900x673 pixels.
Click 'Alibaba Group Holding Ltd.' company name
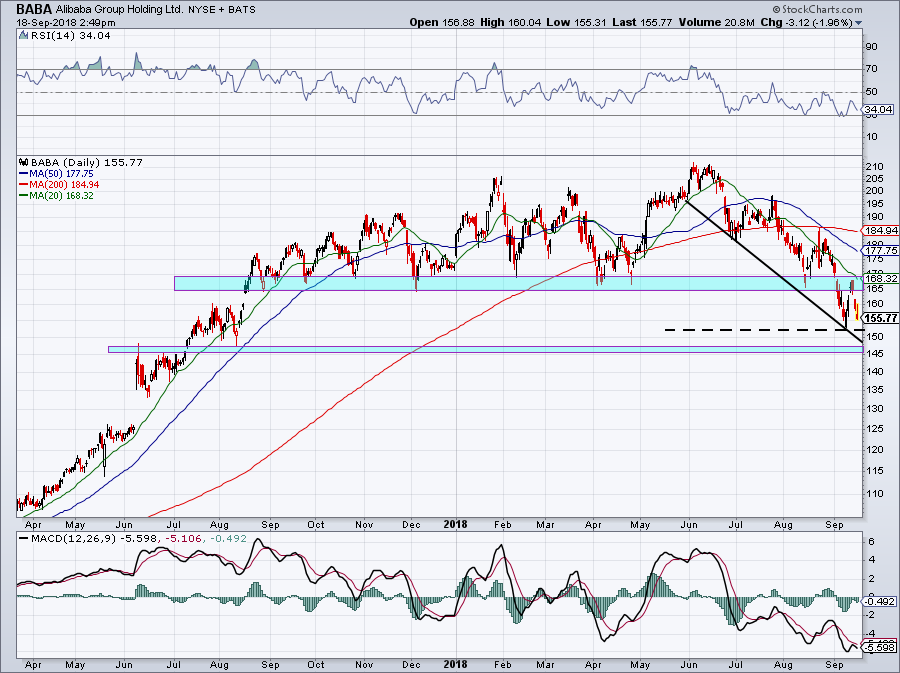coord(119,10)
